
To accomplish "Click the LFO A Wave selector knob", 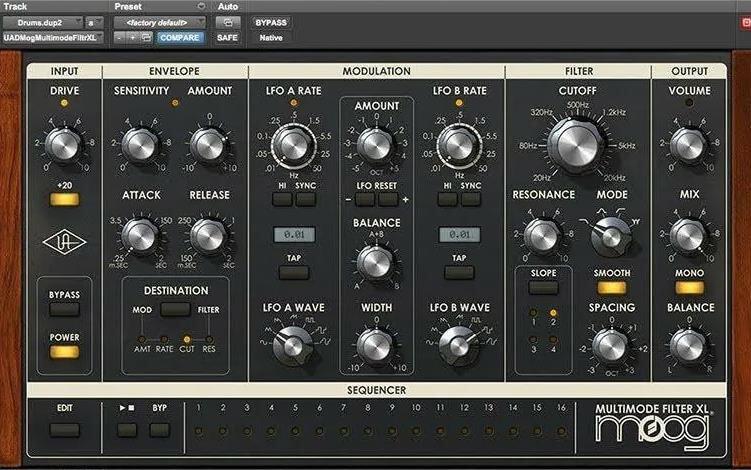I will pos(293,345).
